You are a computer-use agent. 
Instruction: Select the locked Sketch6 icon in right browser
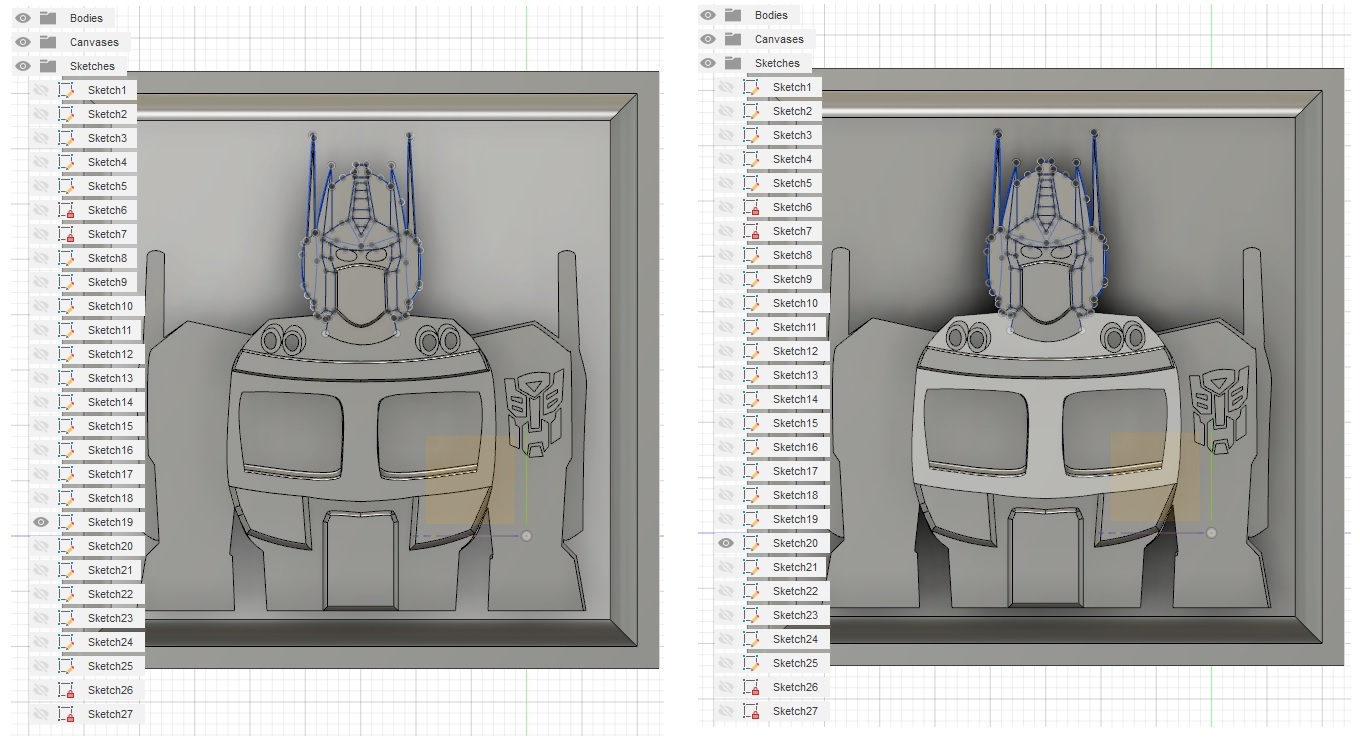[752, 207]
